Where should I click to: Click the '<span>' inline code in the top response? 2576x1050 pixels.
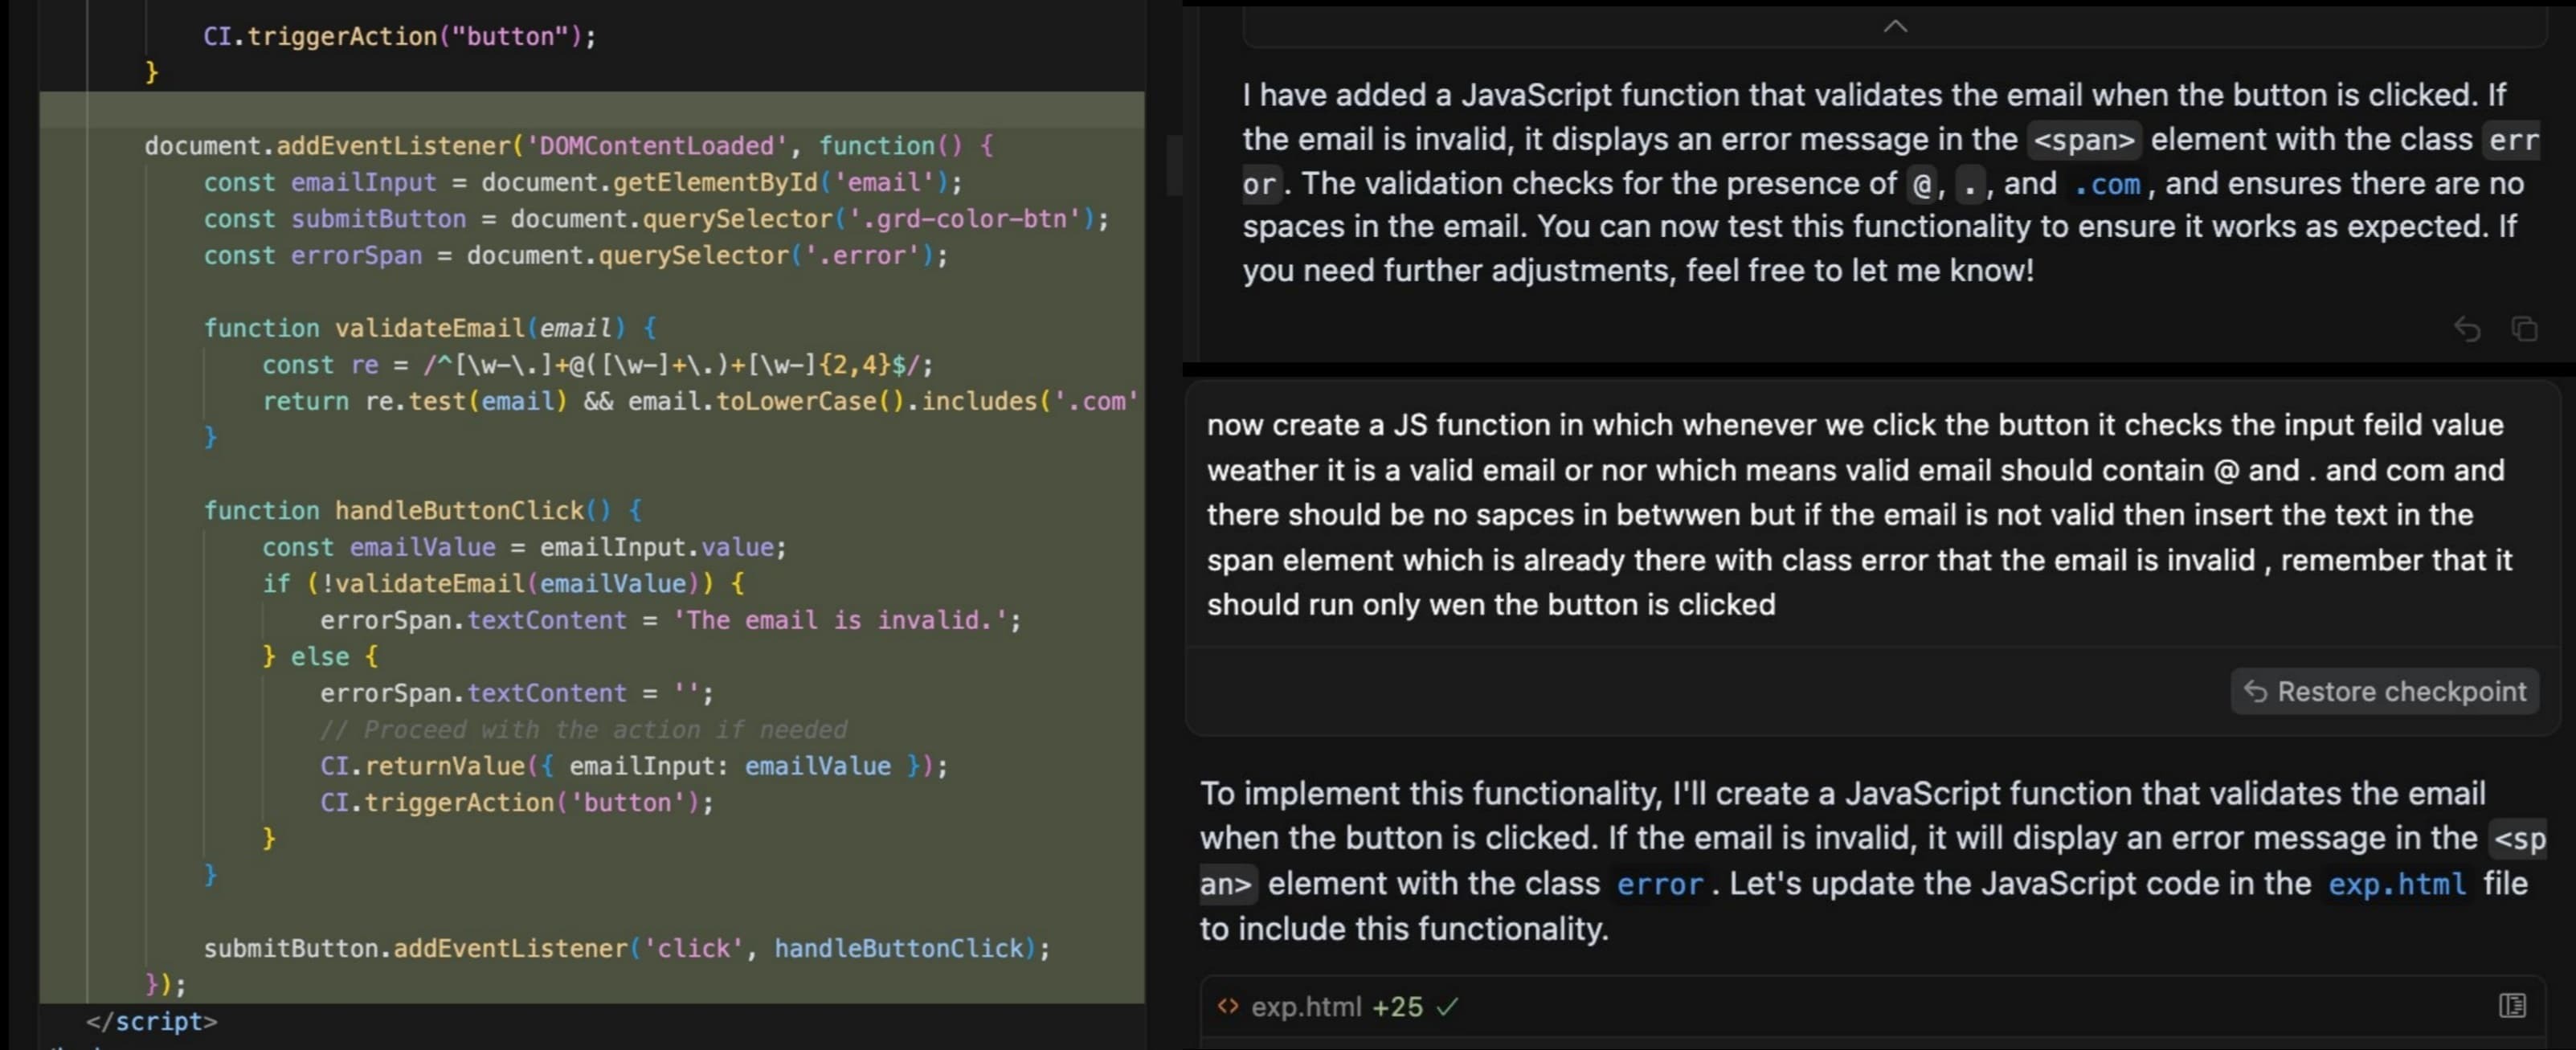coord(2084,140)
